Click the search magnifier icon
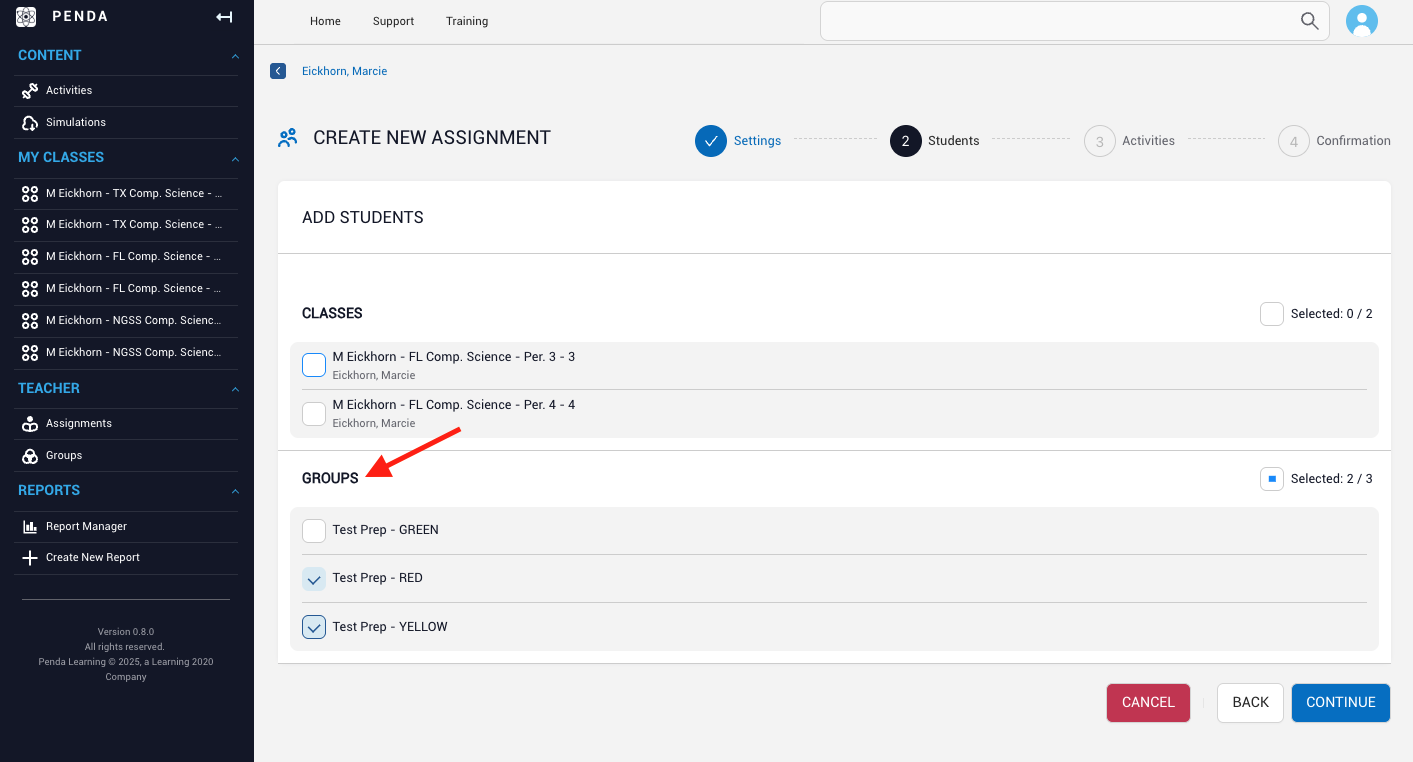This screenshot has width=1413, height=762. (x=1309, y=20)
